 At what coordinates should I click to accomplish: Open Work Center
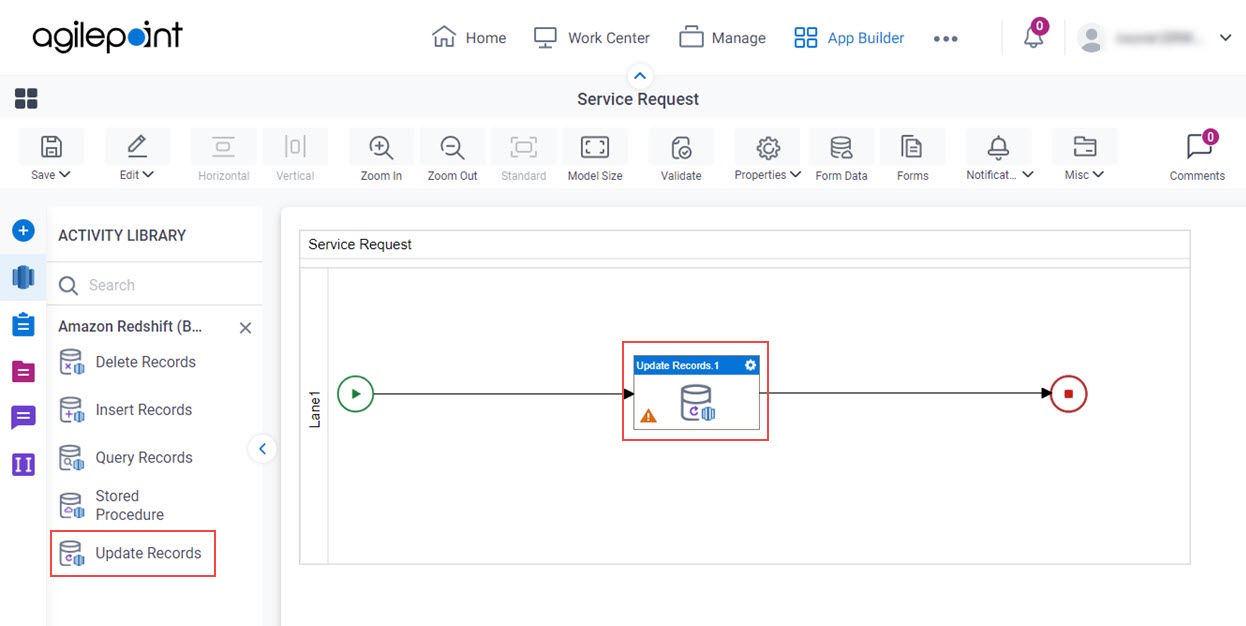[x=591, y=38]
